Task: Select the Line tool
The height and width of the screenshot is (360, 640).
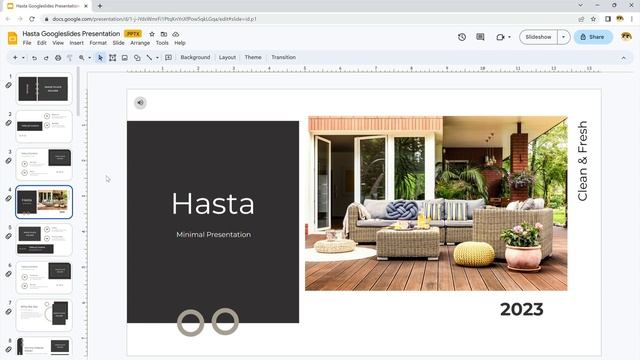Action: coord(149,58)
